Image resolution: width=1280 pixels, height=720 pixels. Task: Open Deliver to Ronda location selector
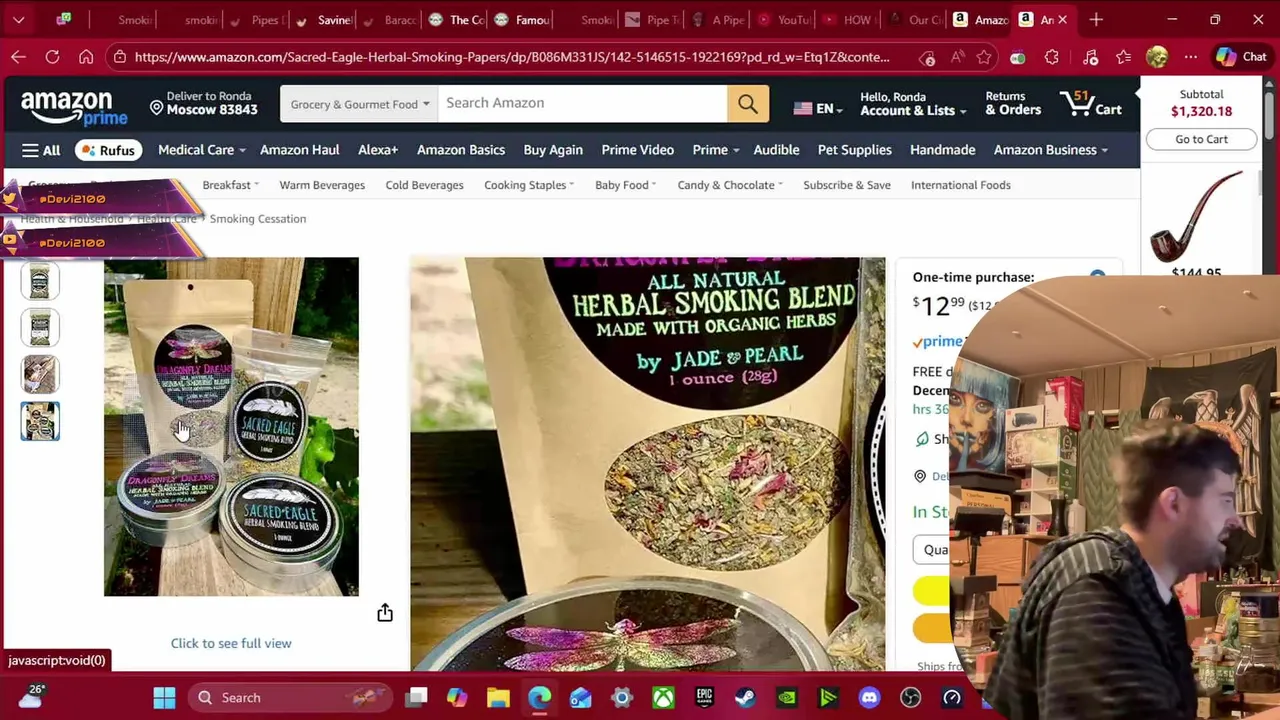pyautogui.click(x=204, y=103)
